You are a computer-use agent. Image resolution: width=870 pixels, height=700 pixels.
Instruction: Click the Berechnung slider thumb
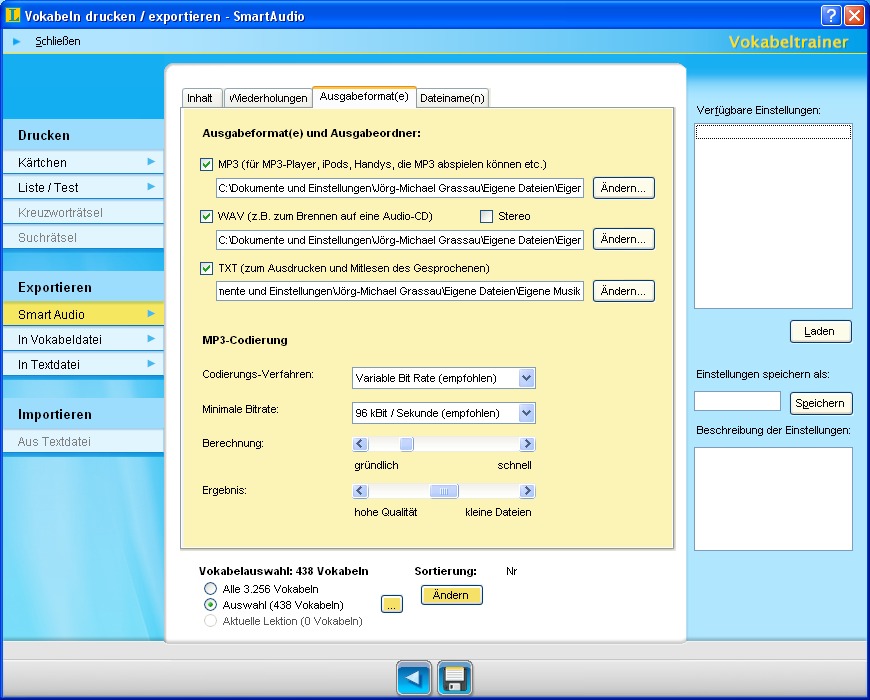[406, 444]
